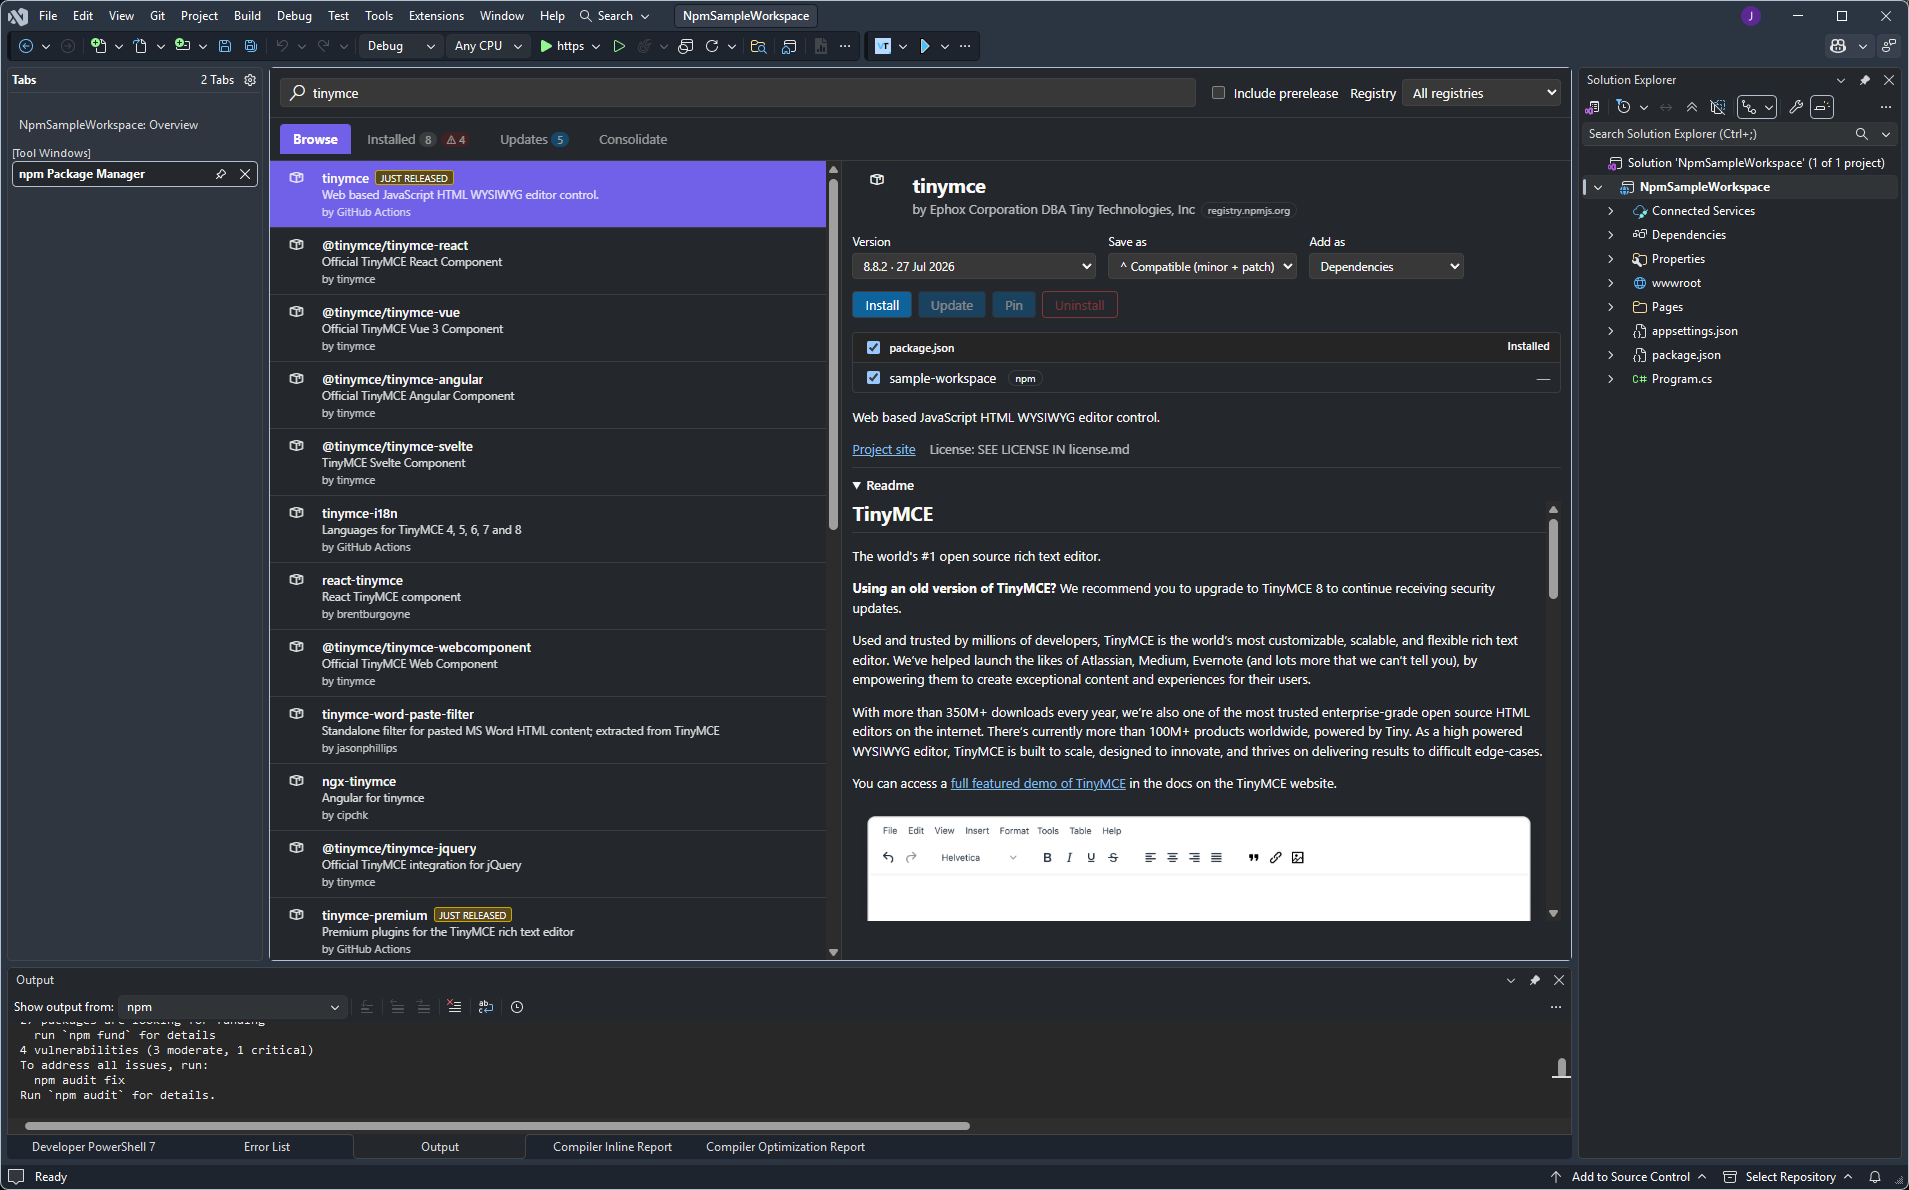This screenshot has width=1909, height=1190.
Task: Click Select Repository in status bar
Action: [1790, 1177]
